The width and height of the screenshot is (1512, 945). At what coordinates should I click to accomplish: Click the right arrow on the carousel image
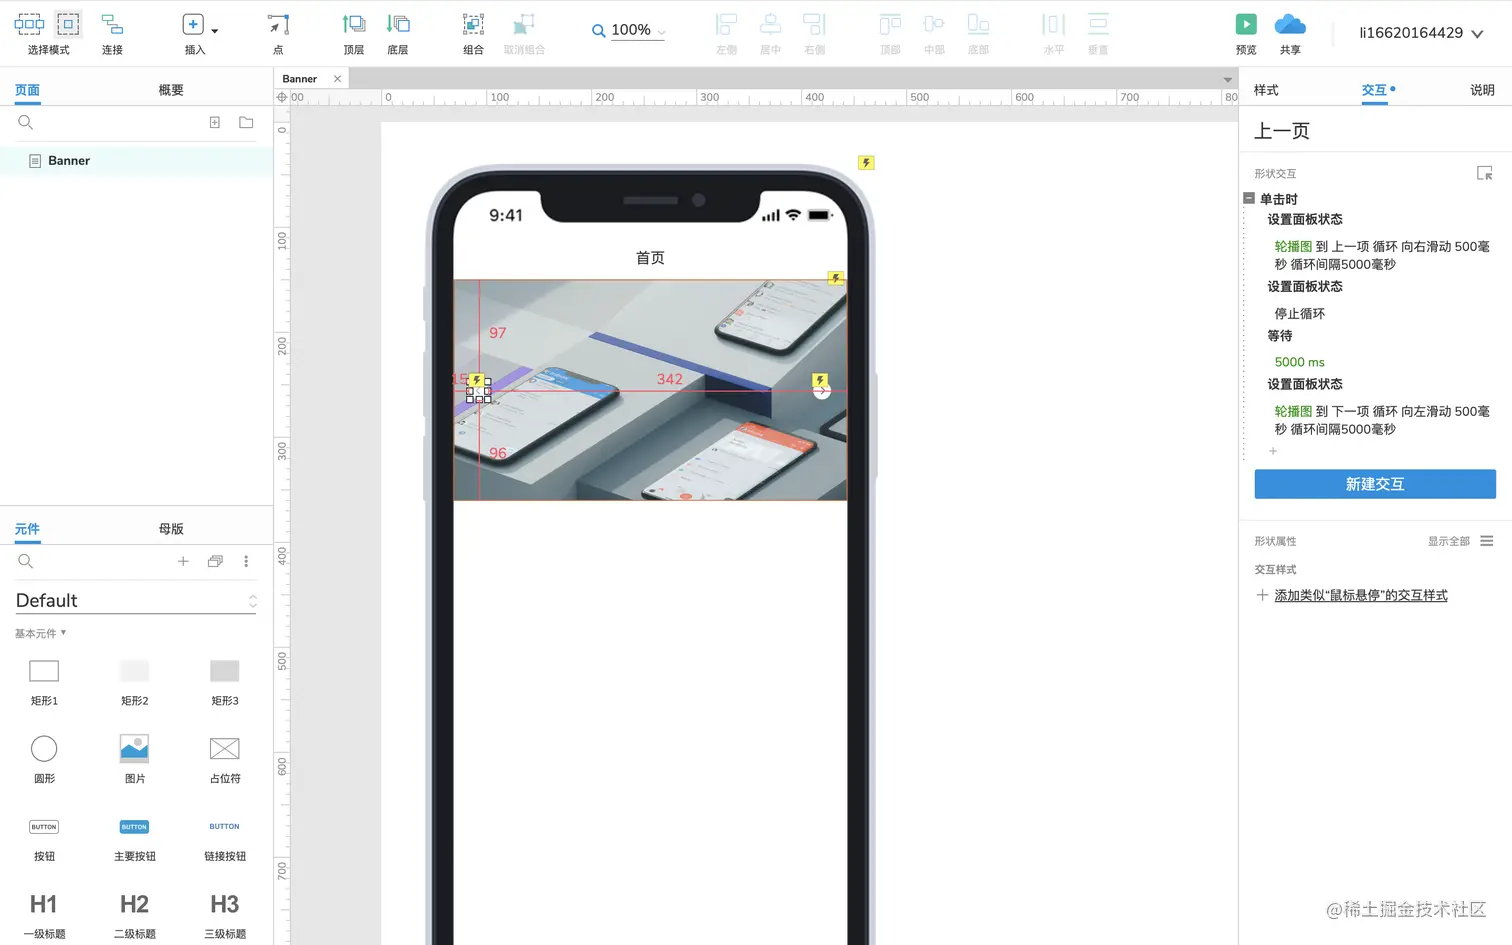point(821,391)
